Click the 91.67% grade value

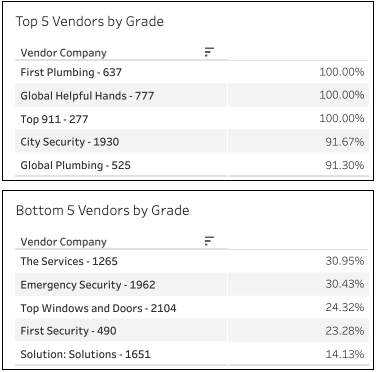pyautogui.click(x=345, y=142)
